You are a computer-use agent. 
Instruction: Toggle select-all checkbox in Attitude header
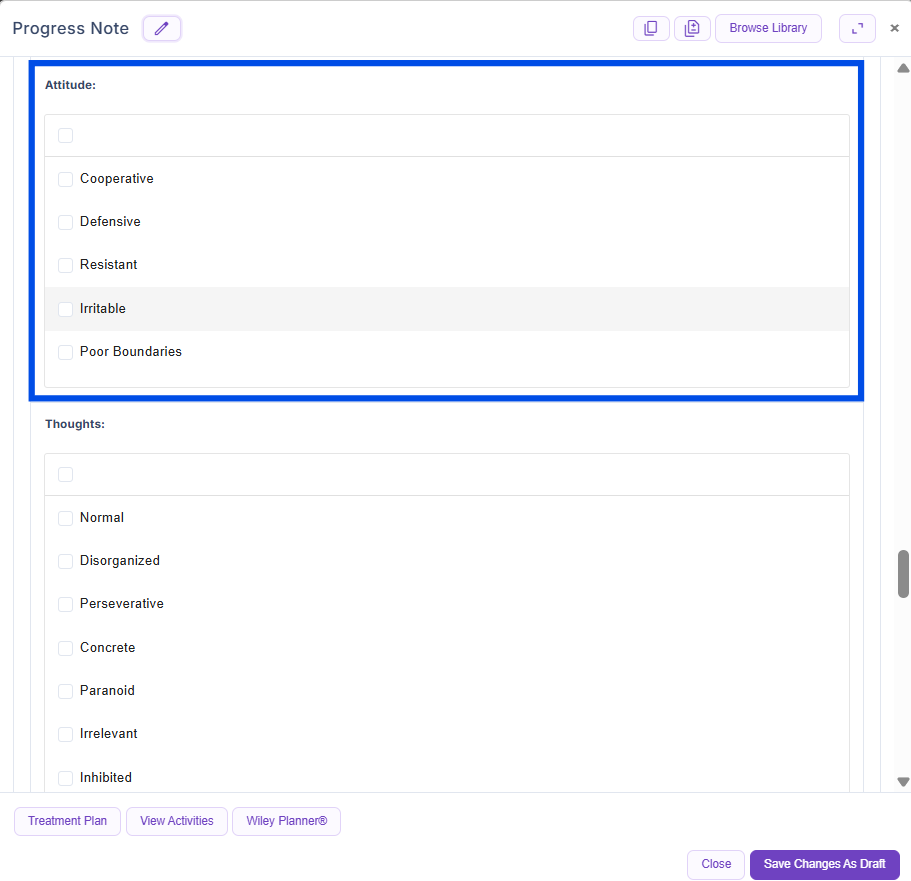[65, 136]
